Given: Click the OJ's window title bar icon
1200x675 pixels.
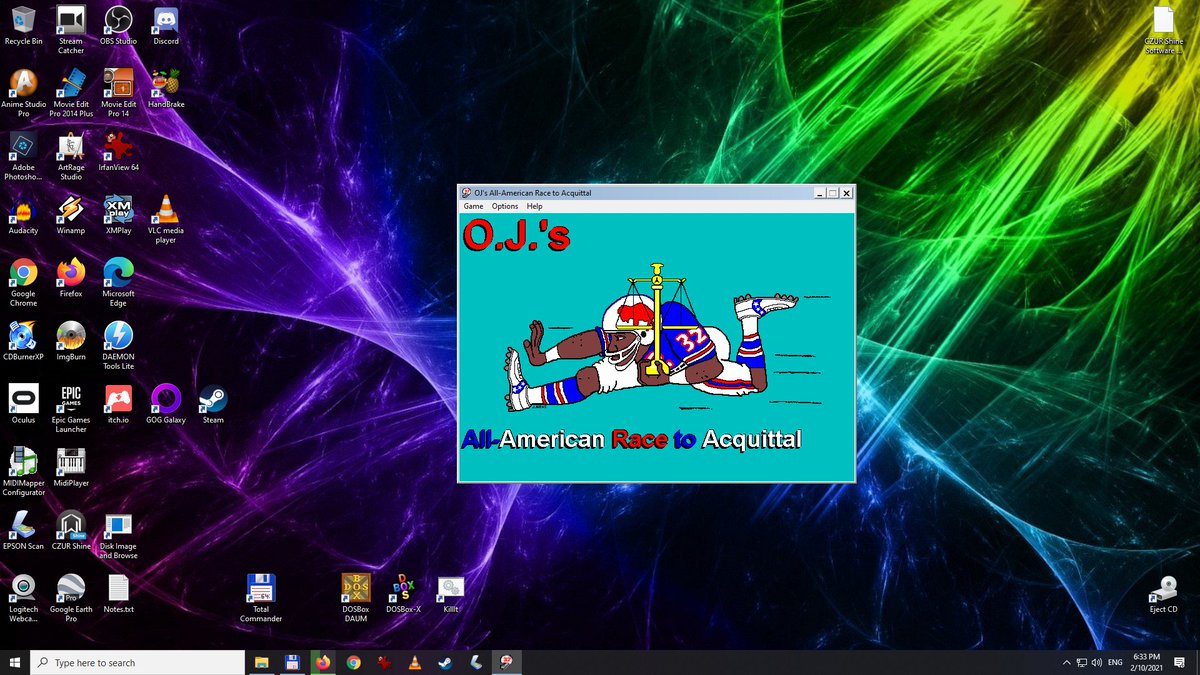Looking at the screenshot, I should [x=466, y=192].
